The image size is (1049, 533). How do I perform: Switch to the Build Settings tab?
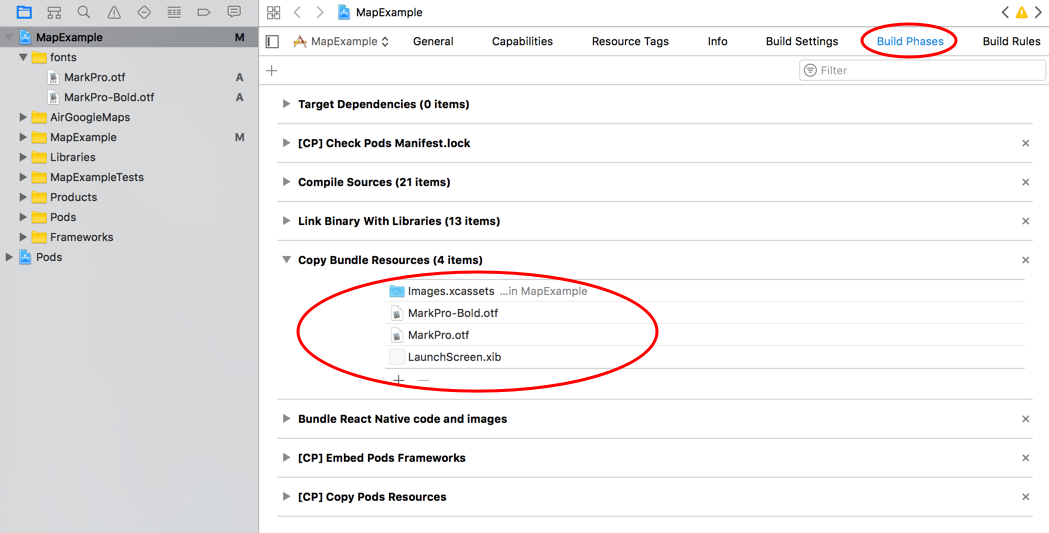[x=801, y=41]
